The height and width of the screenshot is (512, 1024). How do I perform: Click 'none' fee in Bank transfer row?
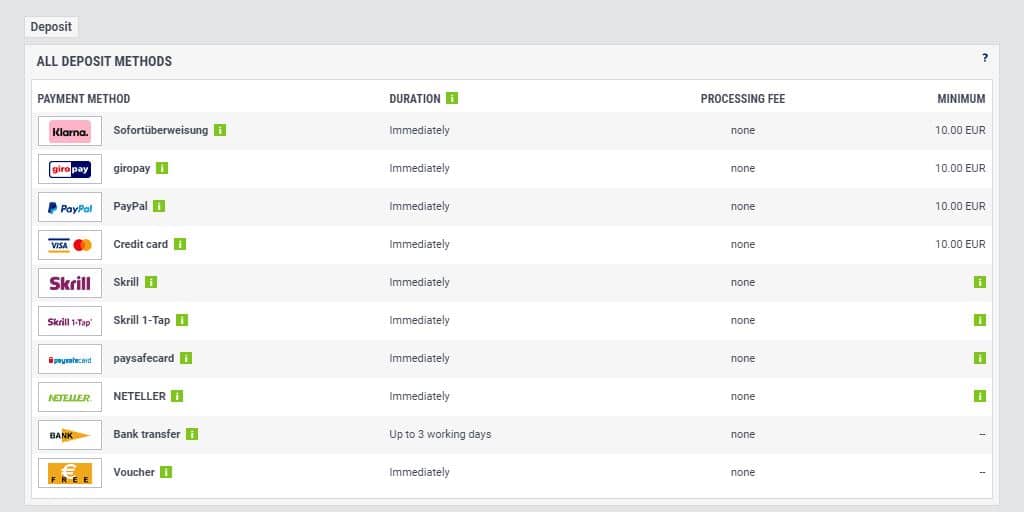(x=743, y=434)
